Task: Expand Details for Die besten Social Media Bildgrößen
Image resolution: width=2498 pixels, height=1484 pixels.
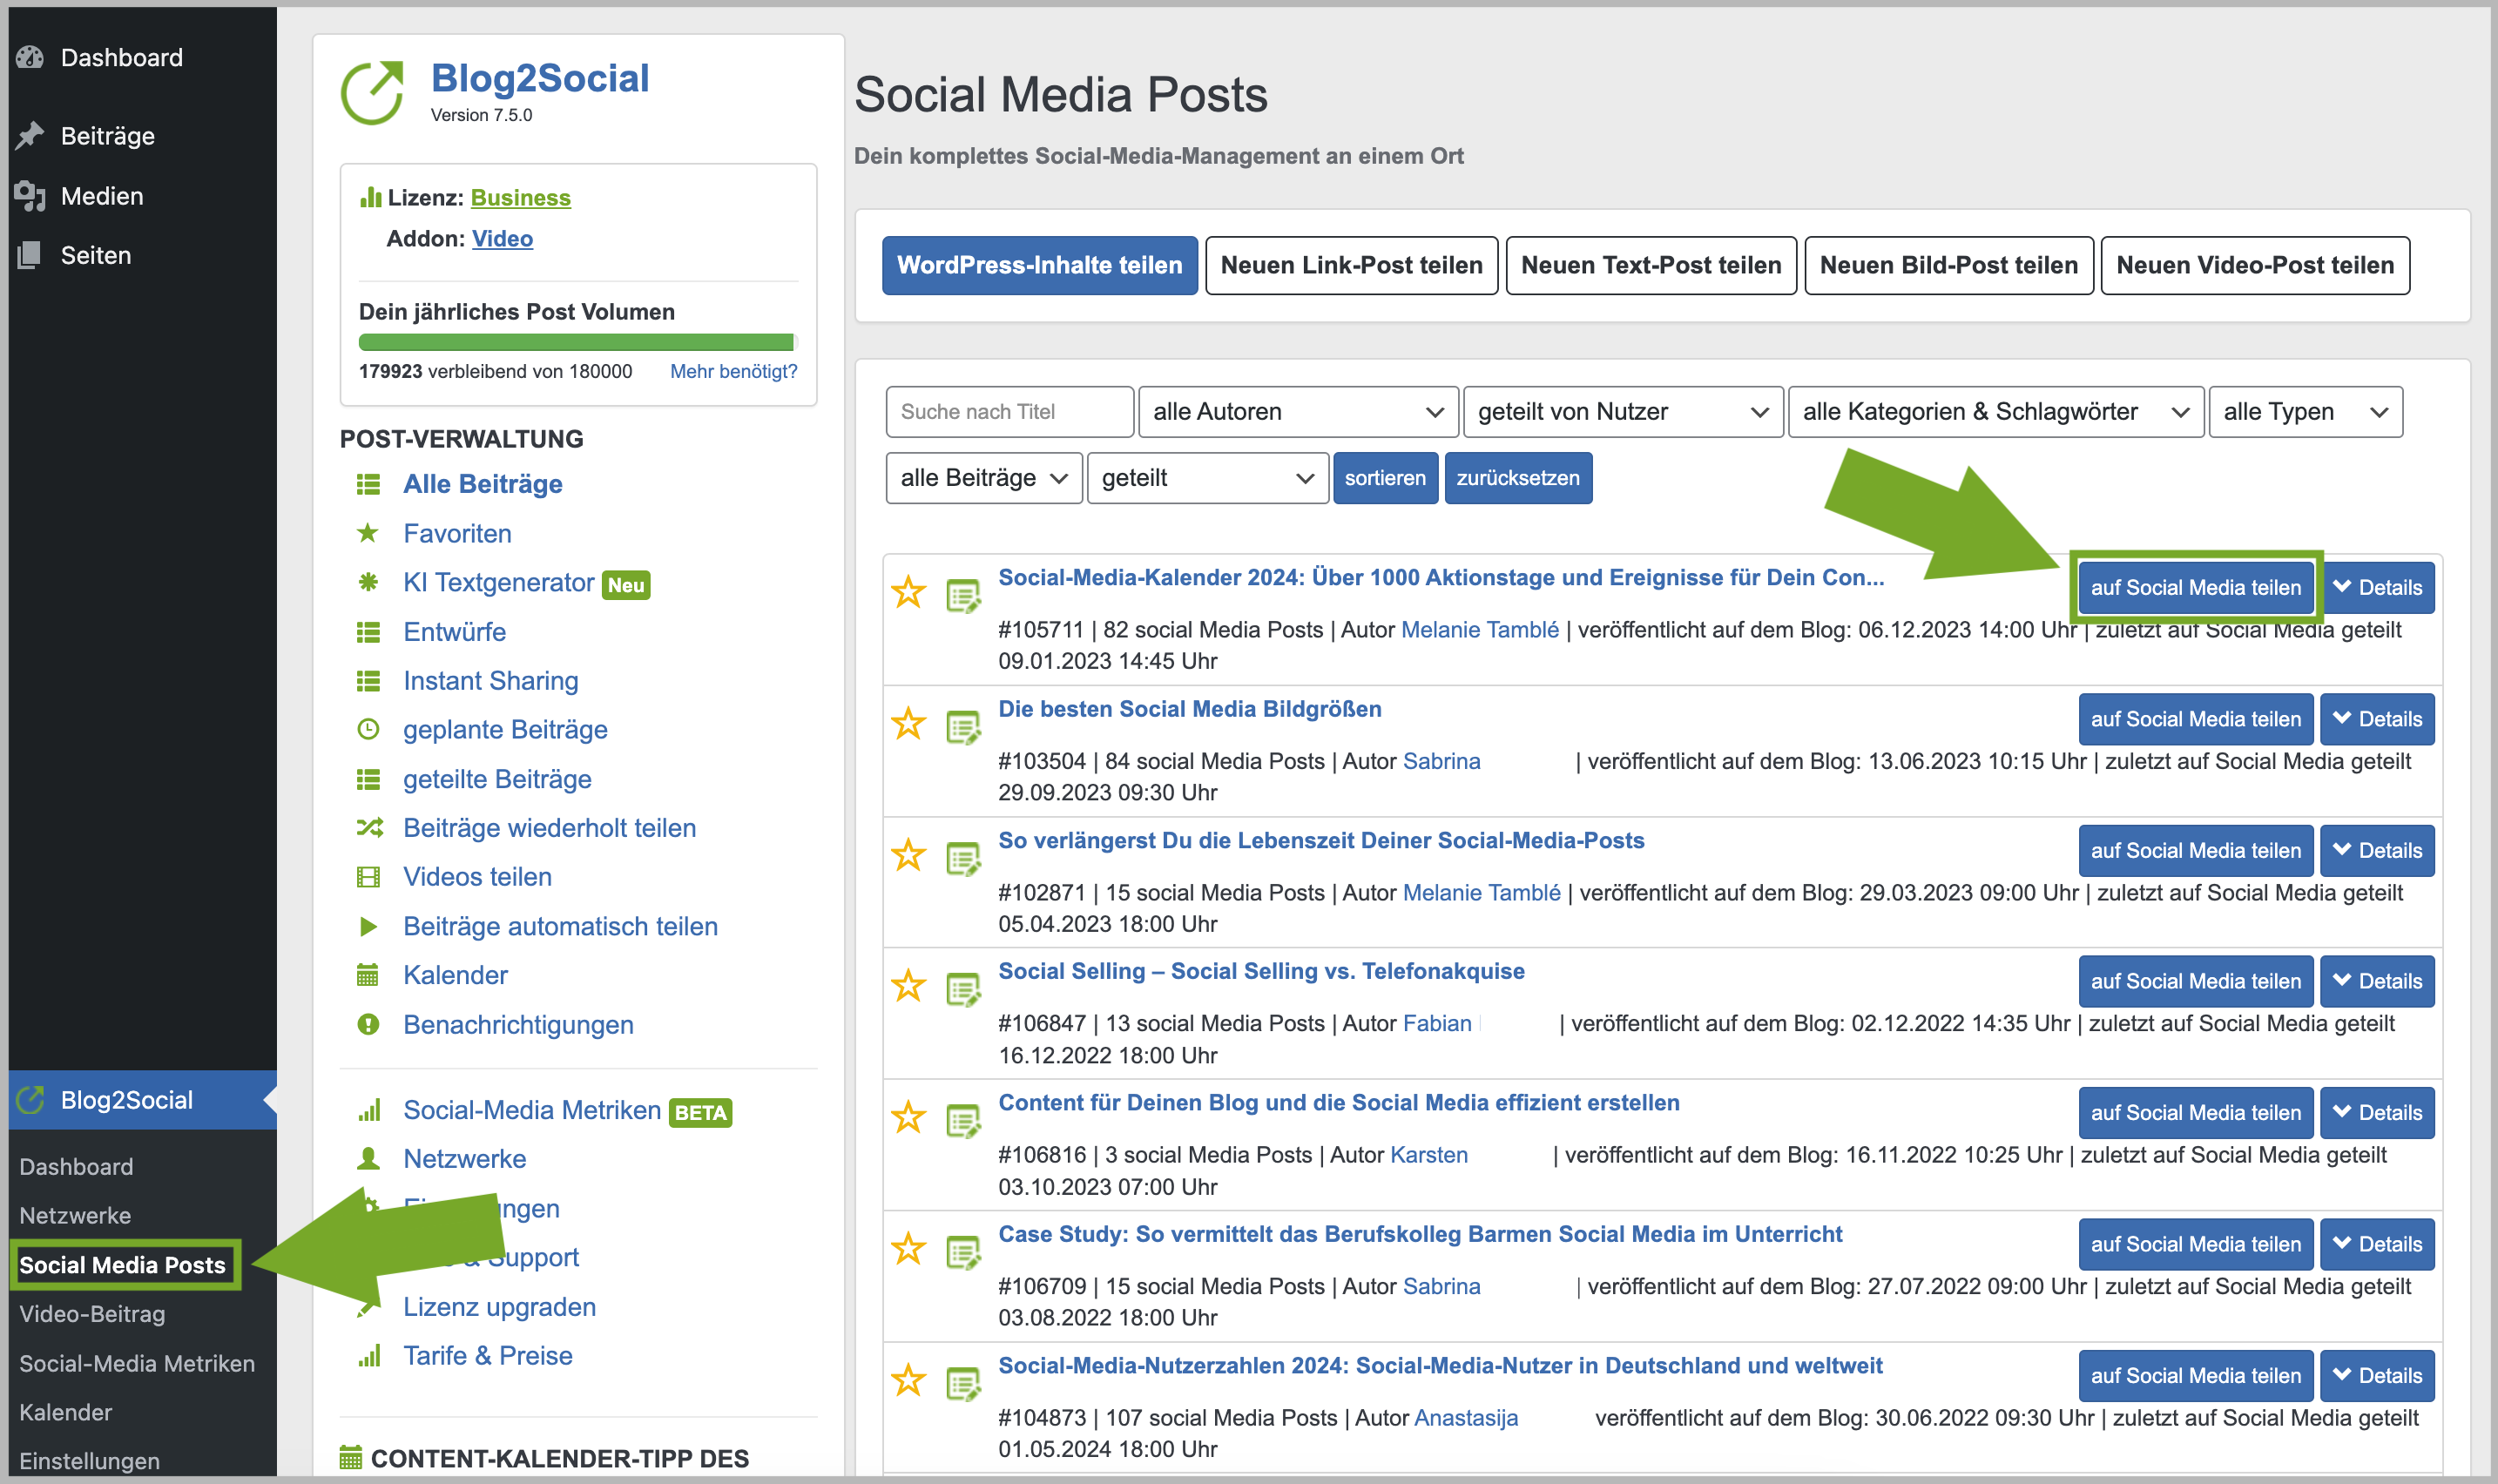Action: pyautogui.click(x=2376, y=719)
